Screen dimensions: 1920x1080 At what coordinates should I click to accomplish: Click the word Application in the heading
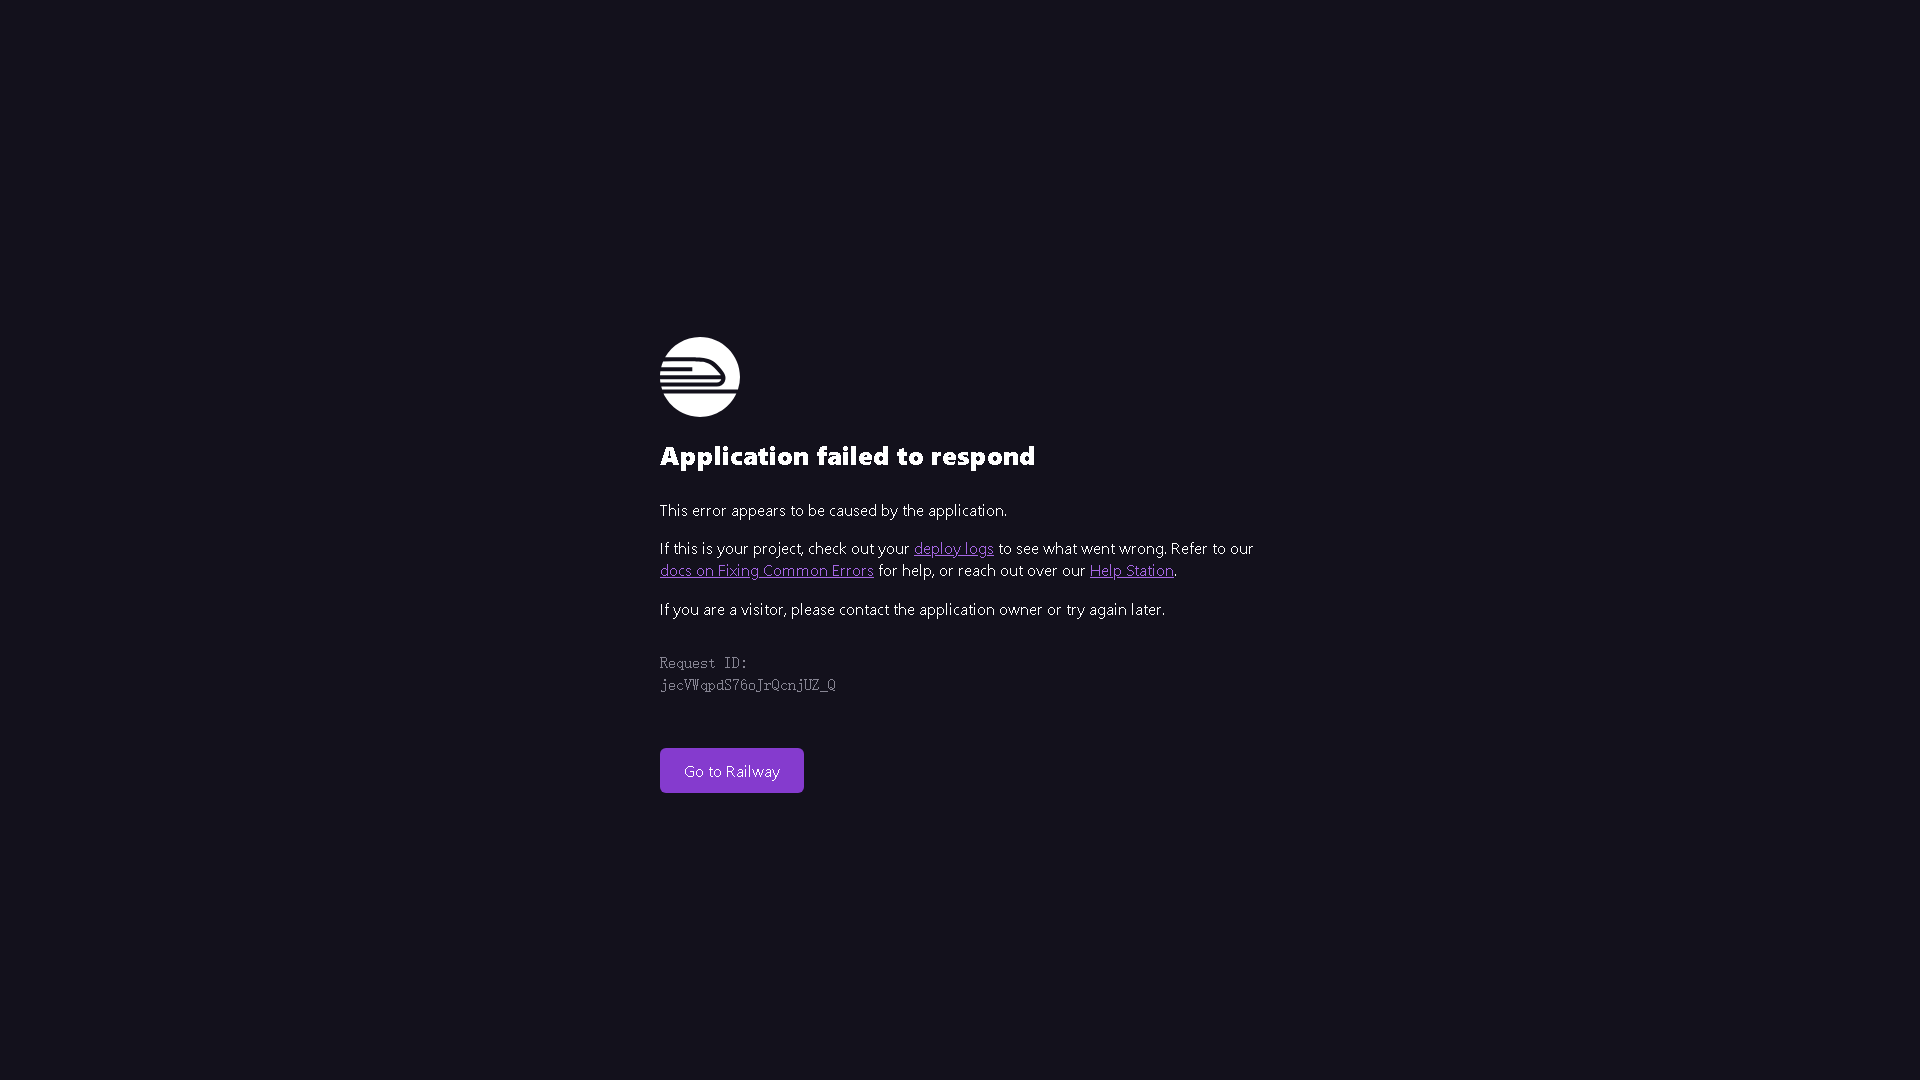click(x=734, y=456)
